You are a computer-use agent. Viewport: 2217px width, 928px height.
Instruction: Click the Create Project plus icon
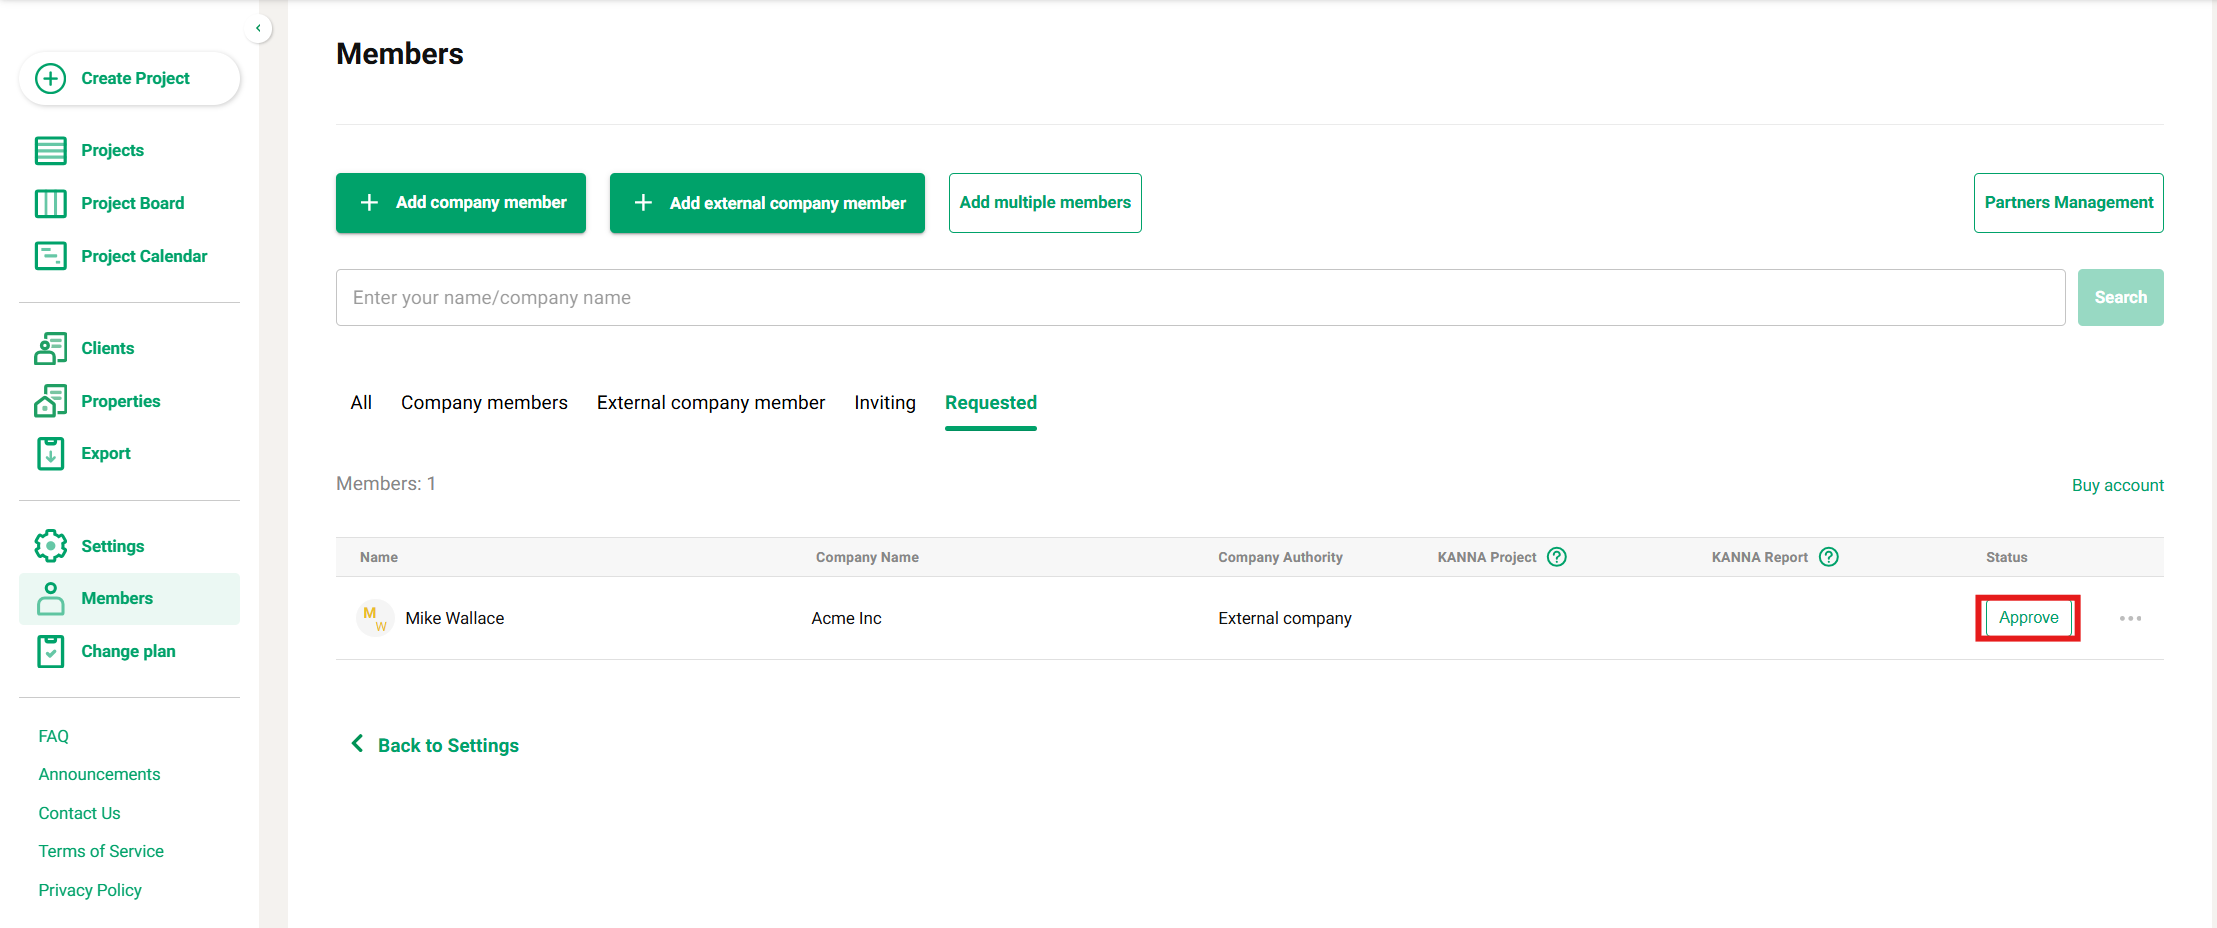pos(51,78)
